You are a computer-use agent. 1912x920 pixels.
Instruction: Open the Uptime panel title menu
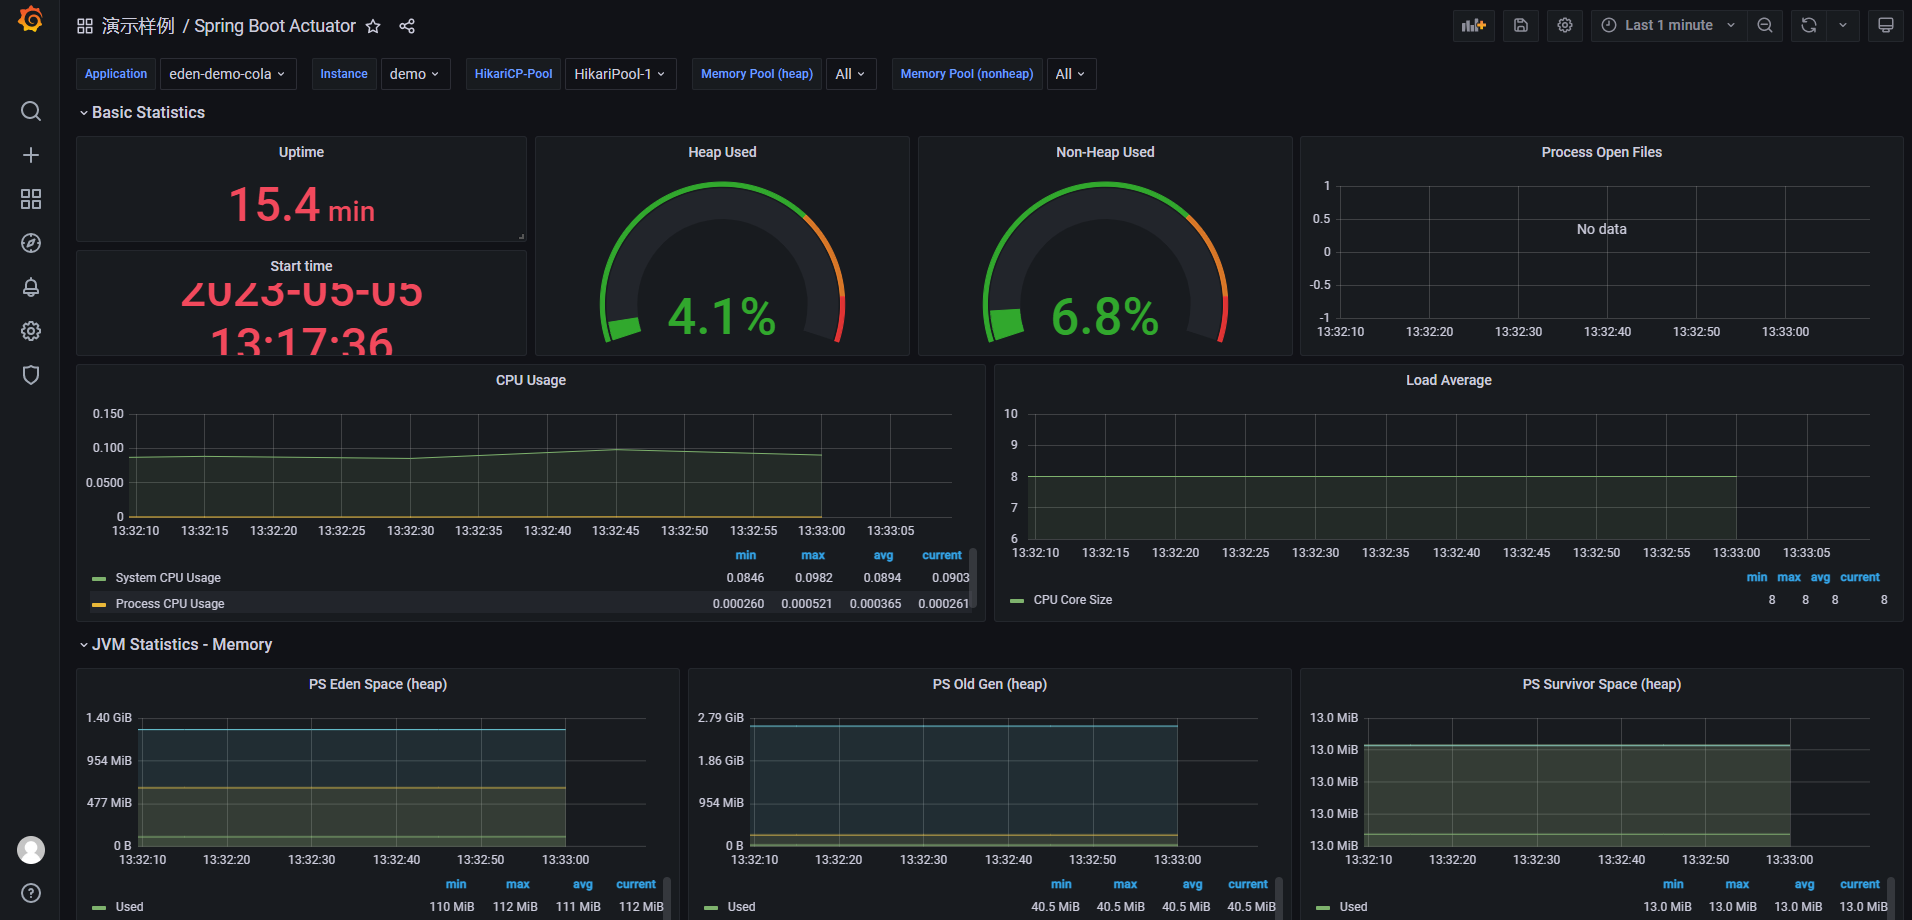coord(301,152)
